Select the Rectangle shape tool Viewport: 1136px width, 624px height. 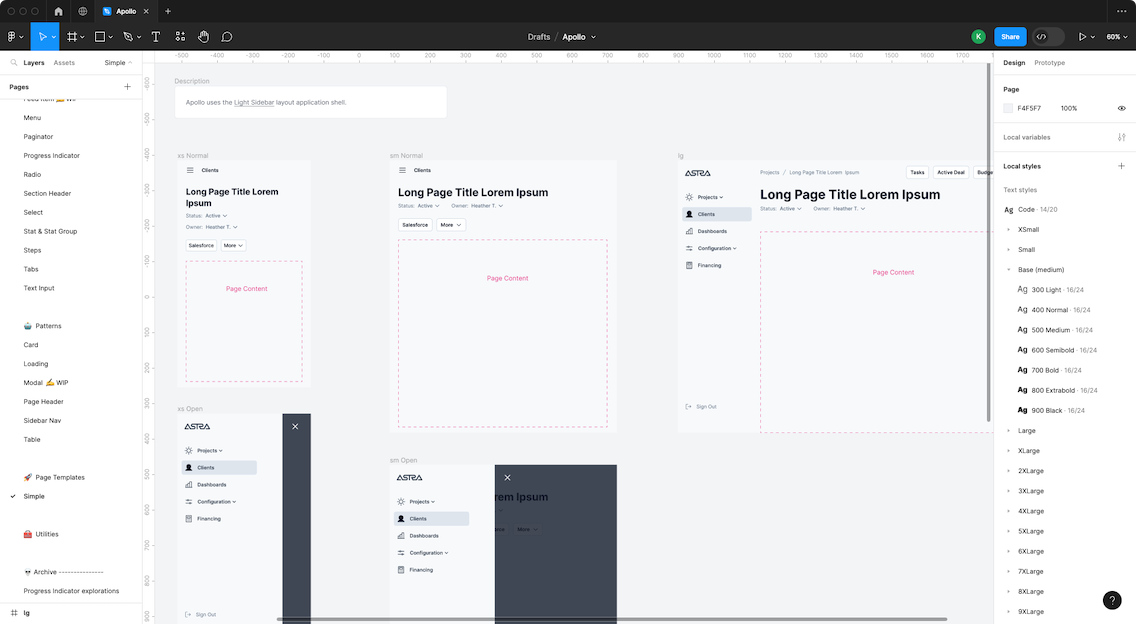[100, 37]
